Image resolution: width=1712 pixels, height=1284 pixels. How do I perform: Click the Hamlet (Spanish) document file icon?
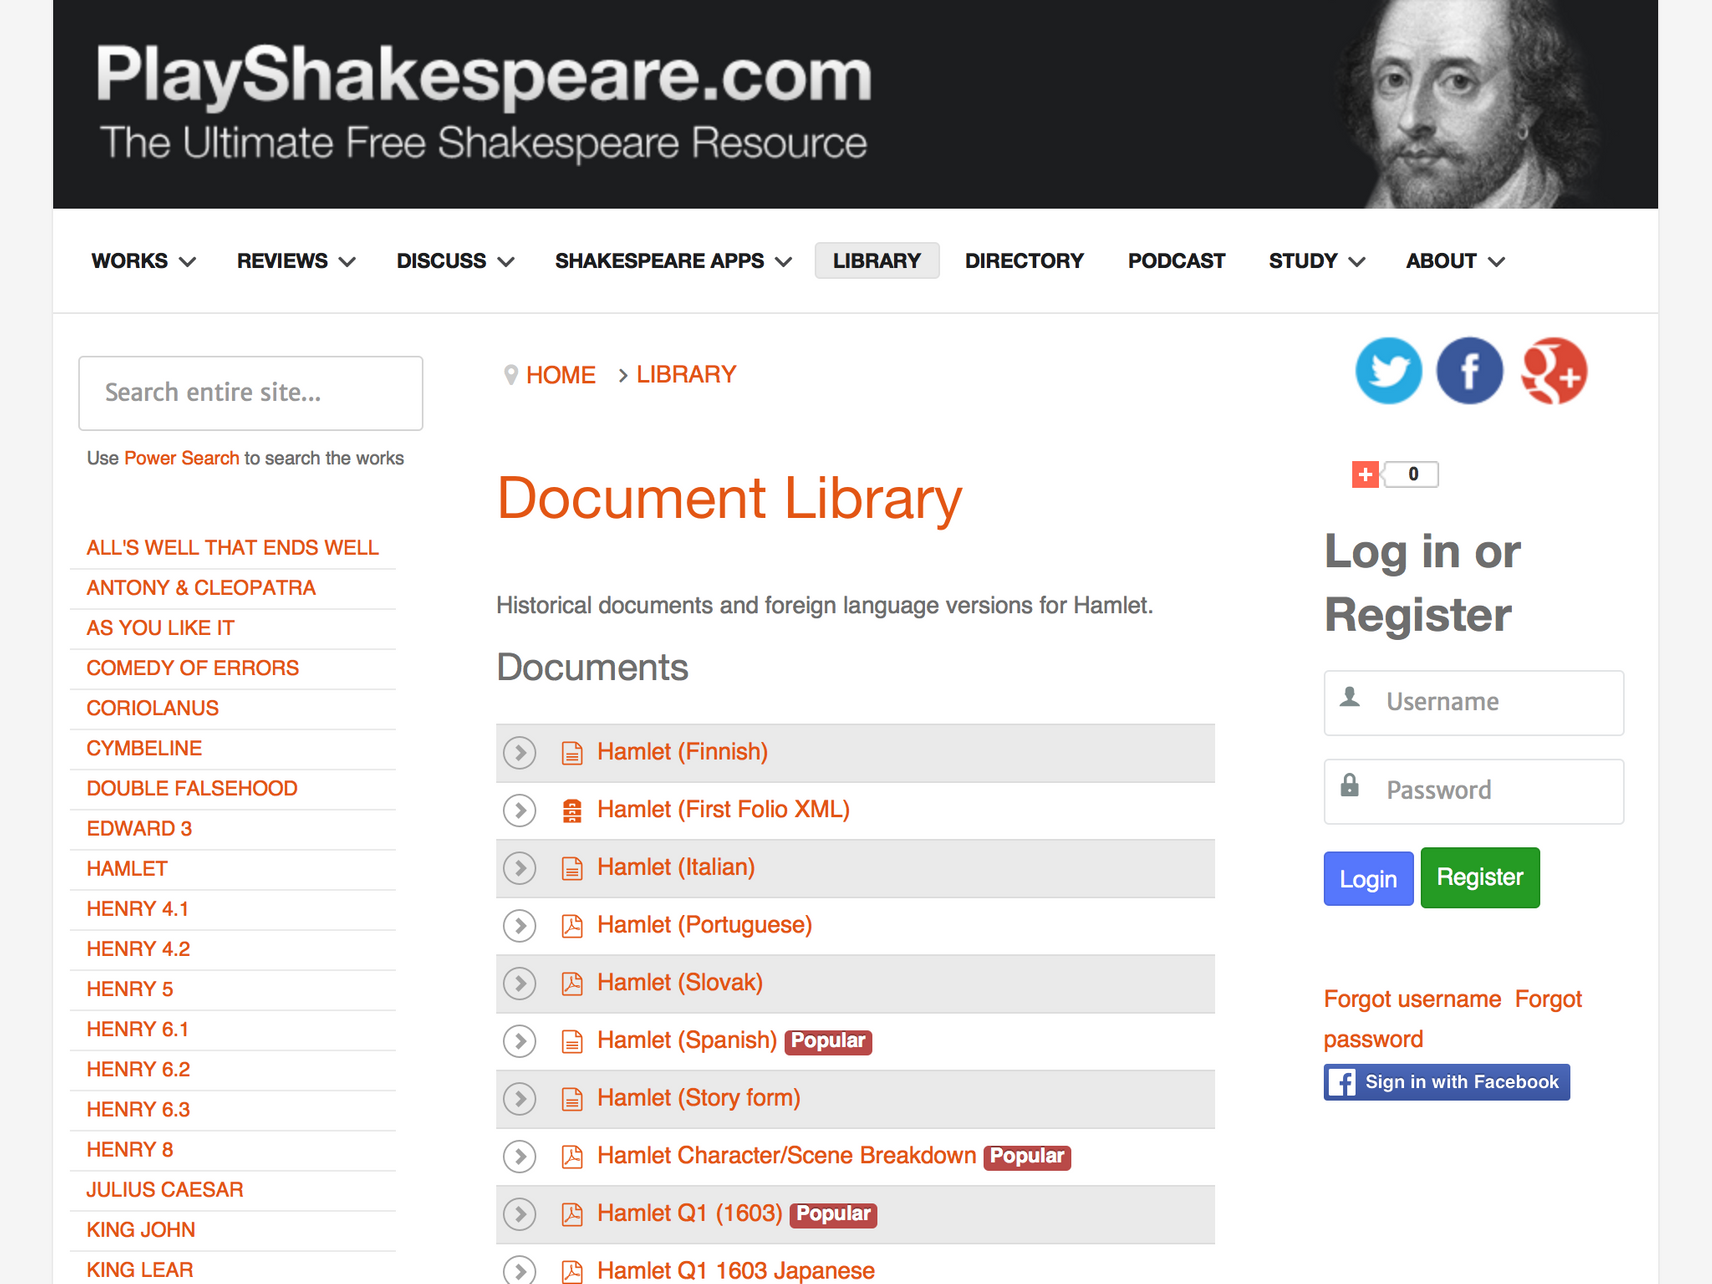[572, 1042]
